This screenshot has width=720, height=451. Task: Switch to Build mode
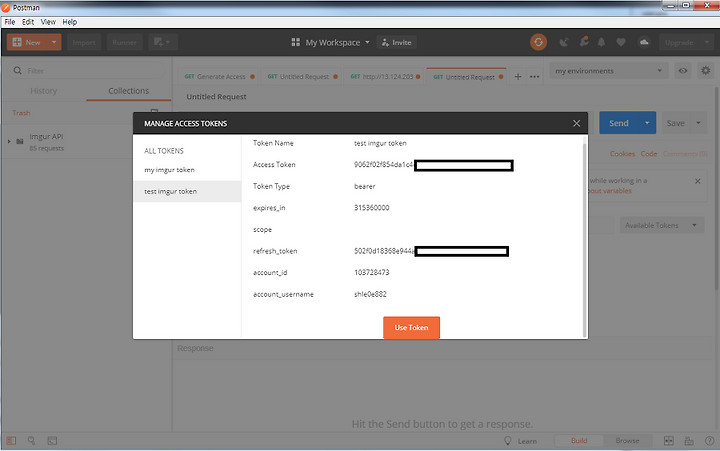579,441
